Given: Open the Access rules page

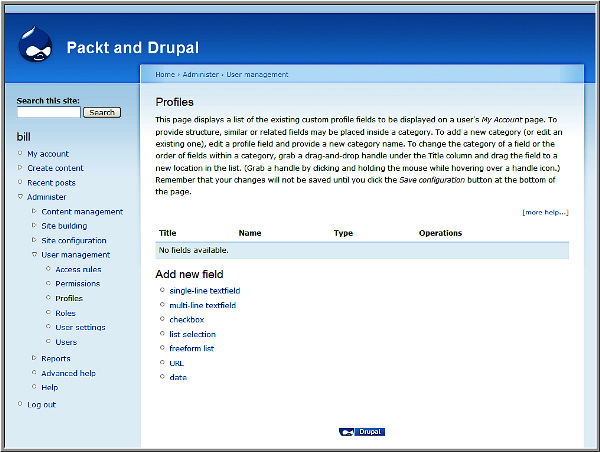Looking at the screenshot, I should pos(78,269).
